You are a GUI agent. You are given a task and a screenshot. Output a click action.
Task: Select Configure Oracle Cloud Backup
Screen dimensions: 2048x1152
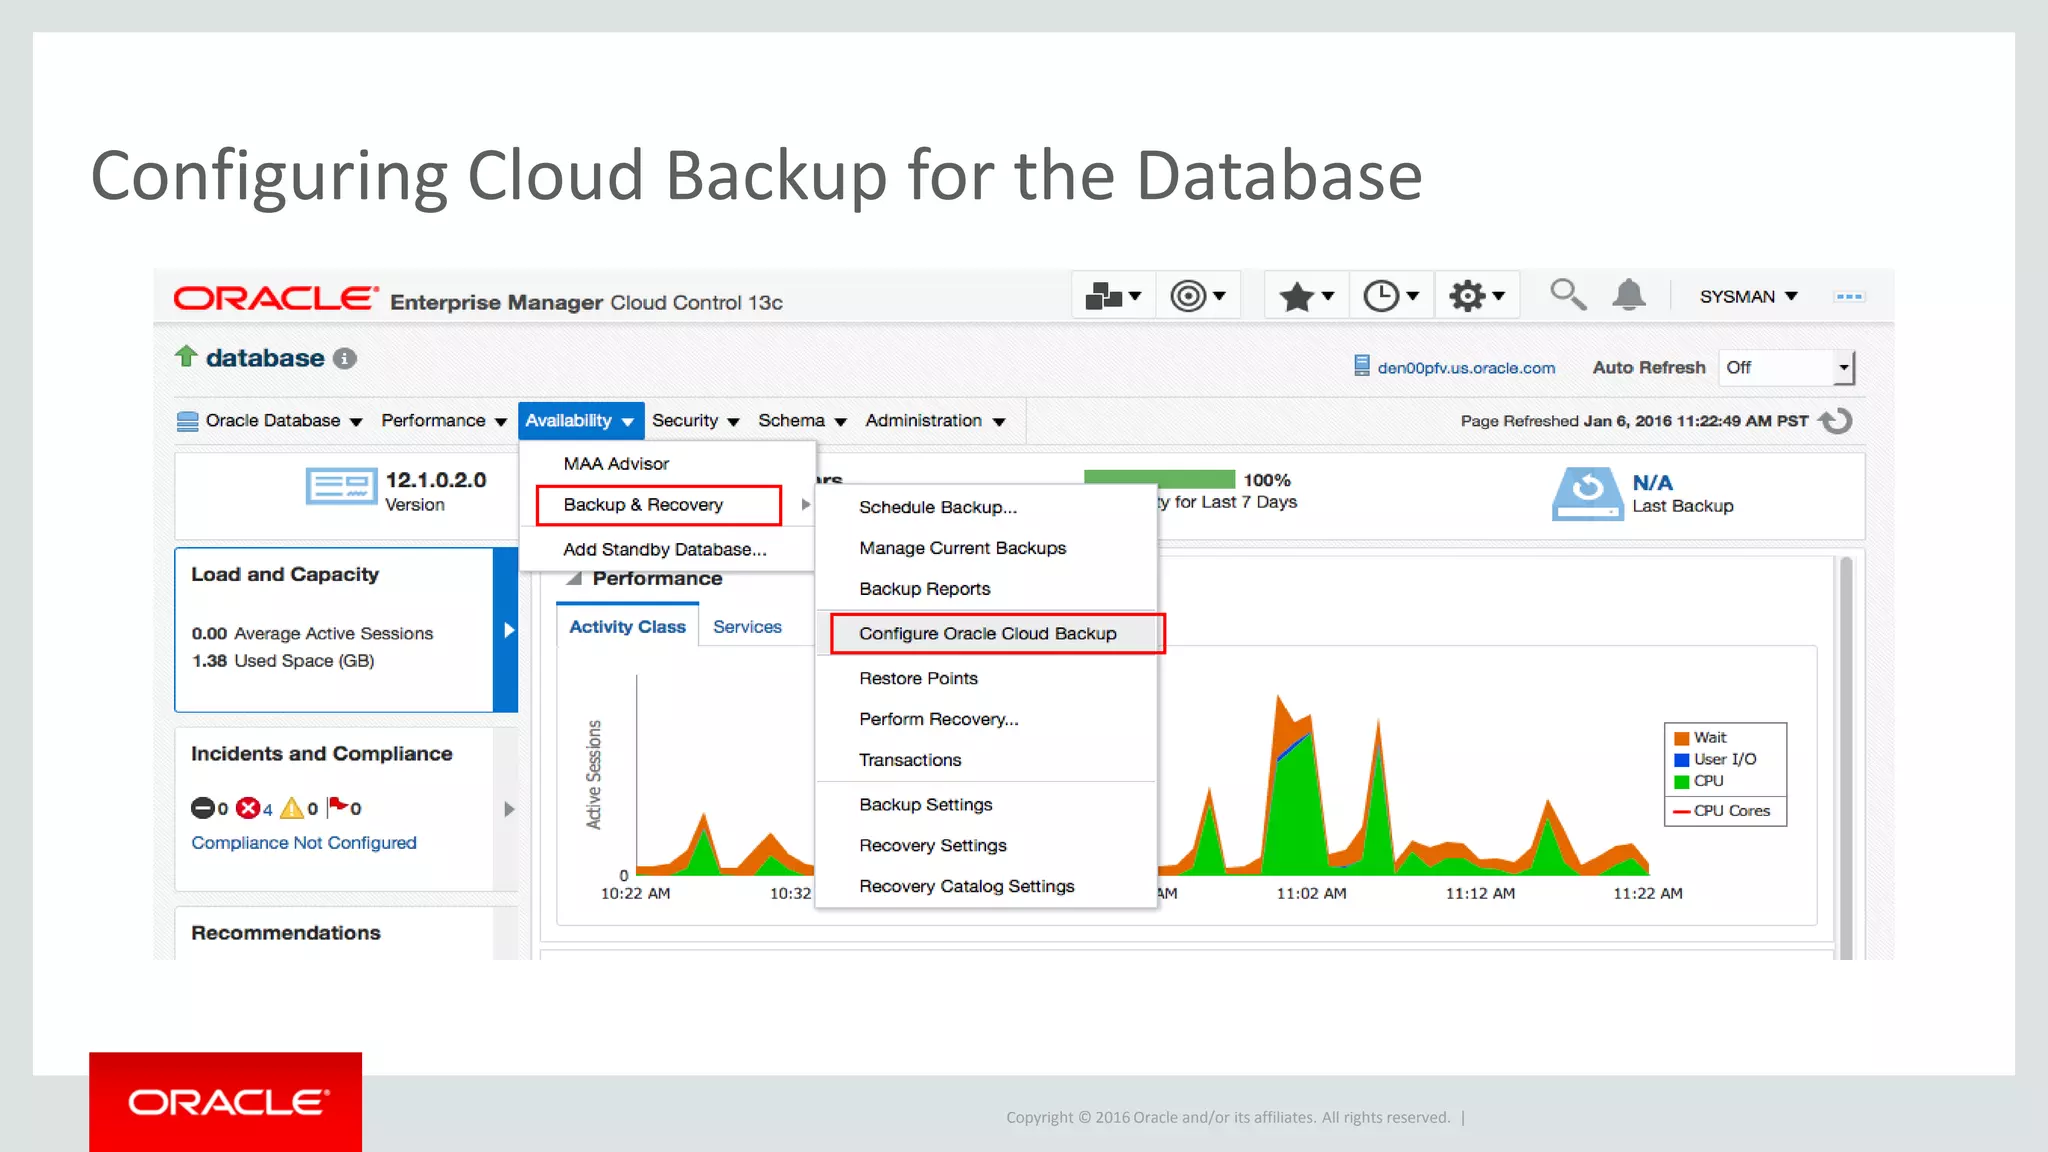point(997,634)
